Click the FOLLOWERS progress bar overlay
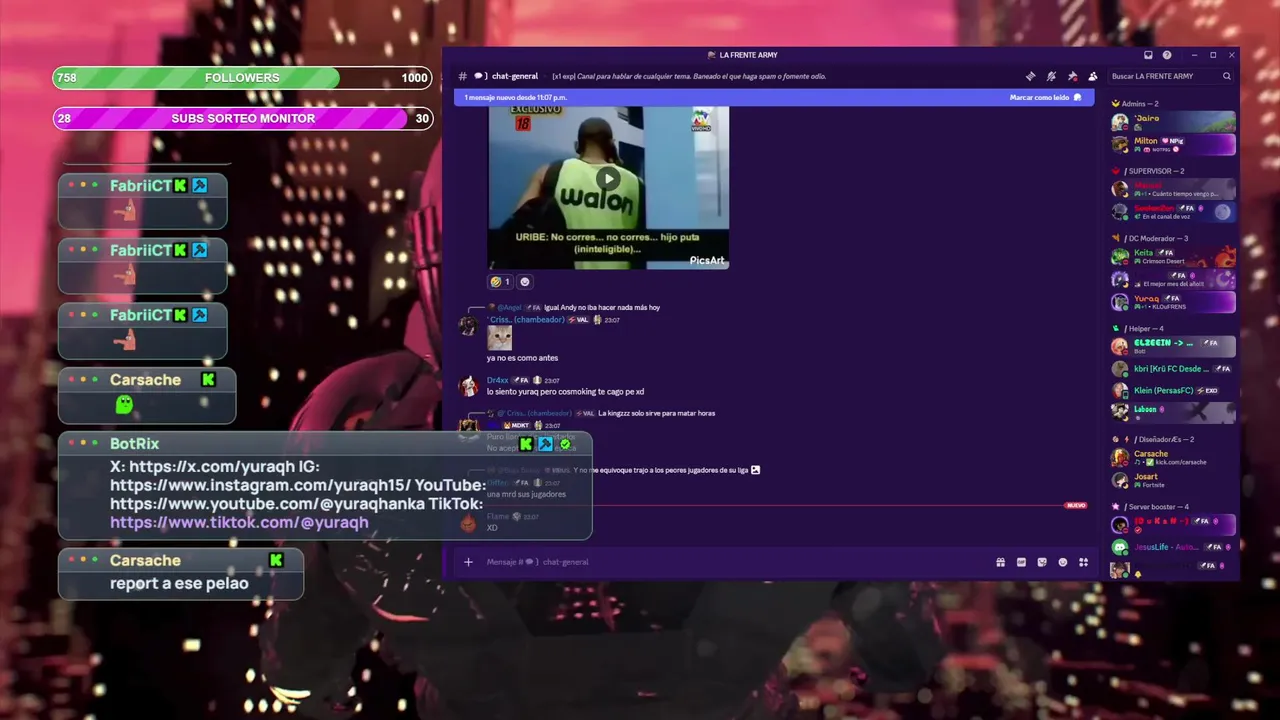1280x720 pixels. coord(242,78)
